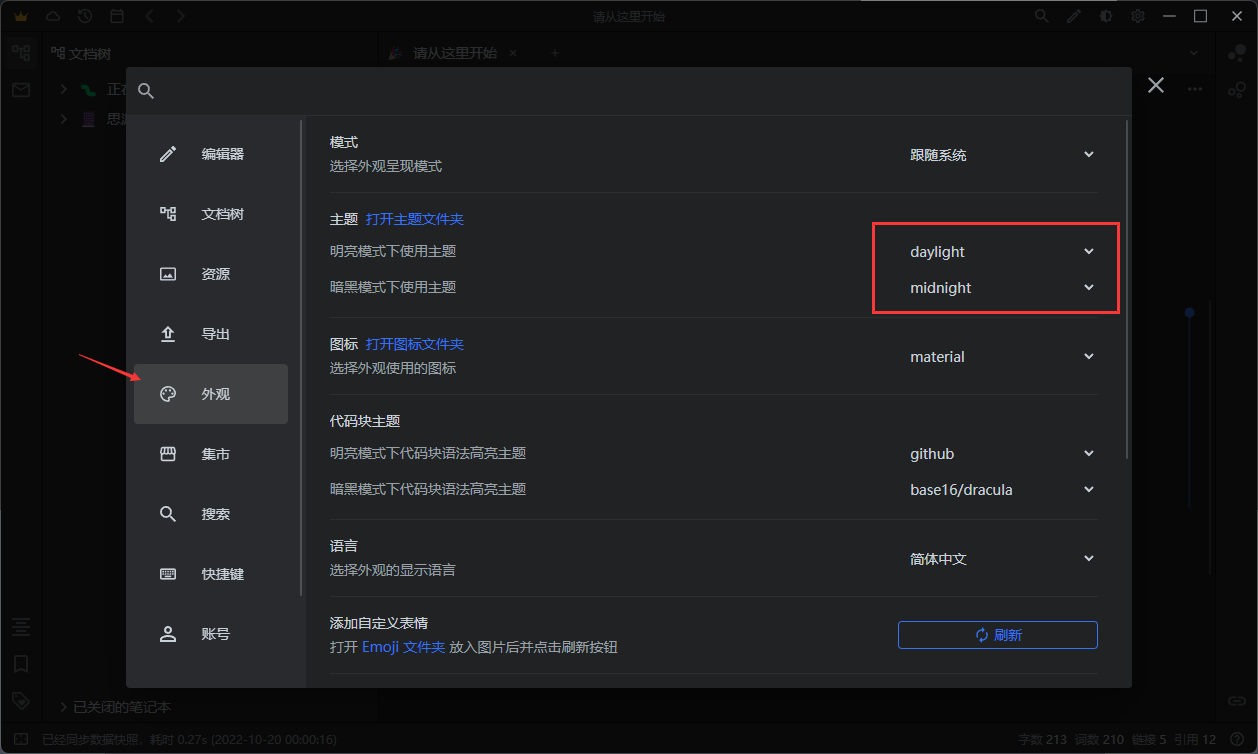Click the bookmark dock icon on left
This screenshot has height=754, width=1258.
pyautogui.click(x=21, y=664)
